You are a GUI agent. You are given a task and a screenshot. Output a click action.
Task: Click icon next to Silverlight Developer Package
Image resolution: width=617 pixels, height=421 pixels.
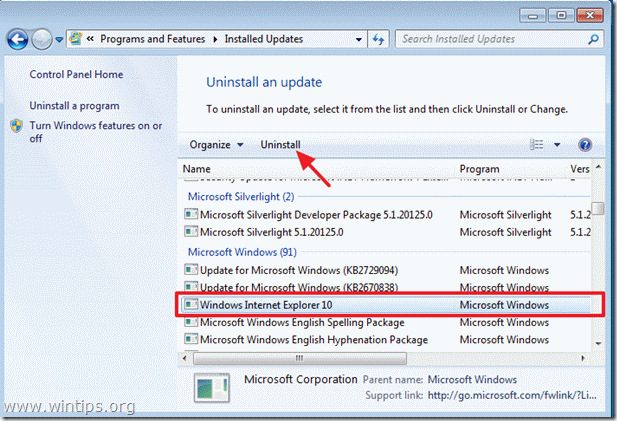click(x=191, y=214)
